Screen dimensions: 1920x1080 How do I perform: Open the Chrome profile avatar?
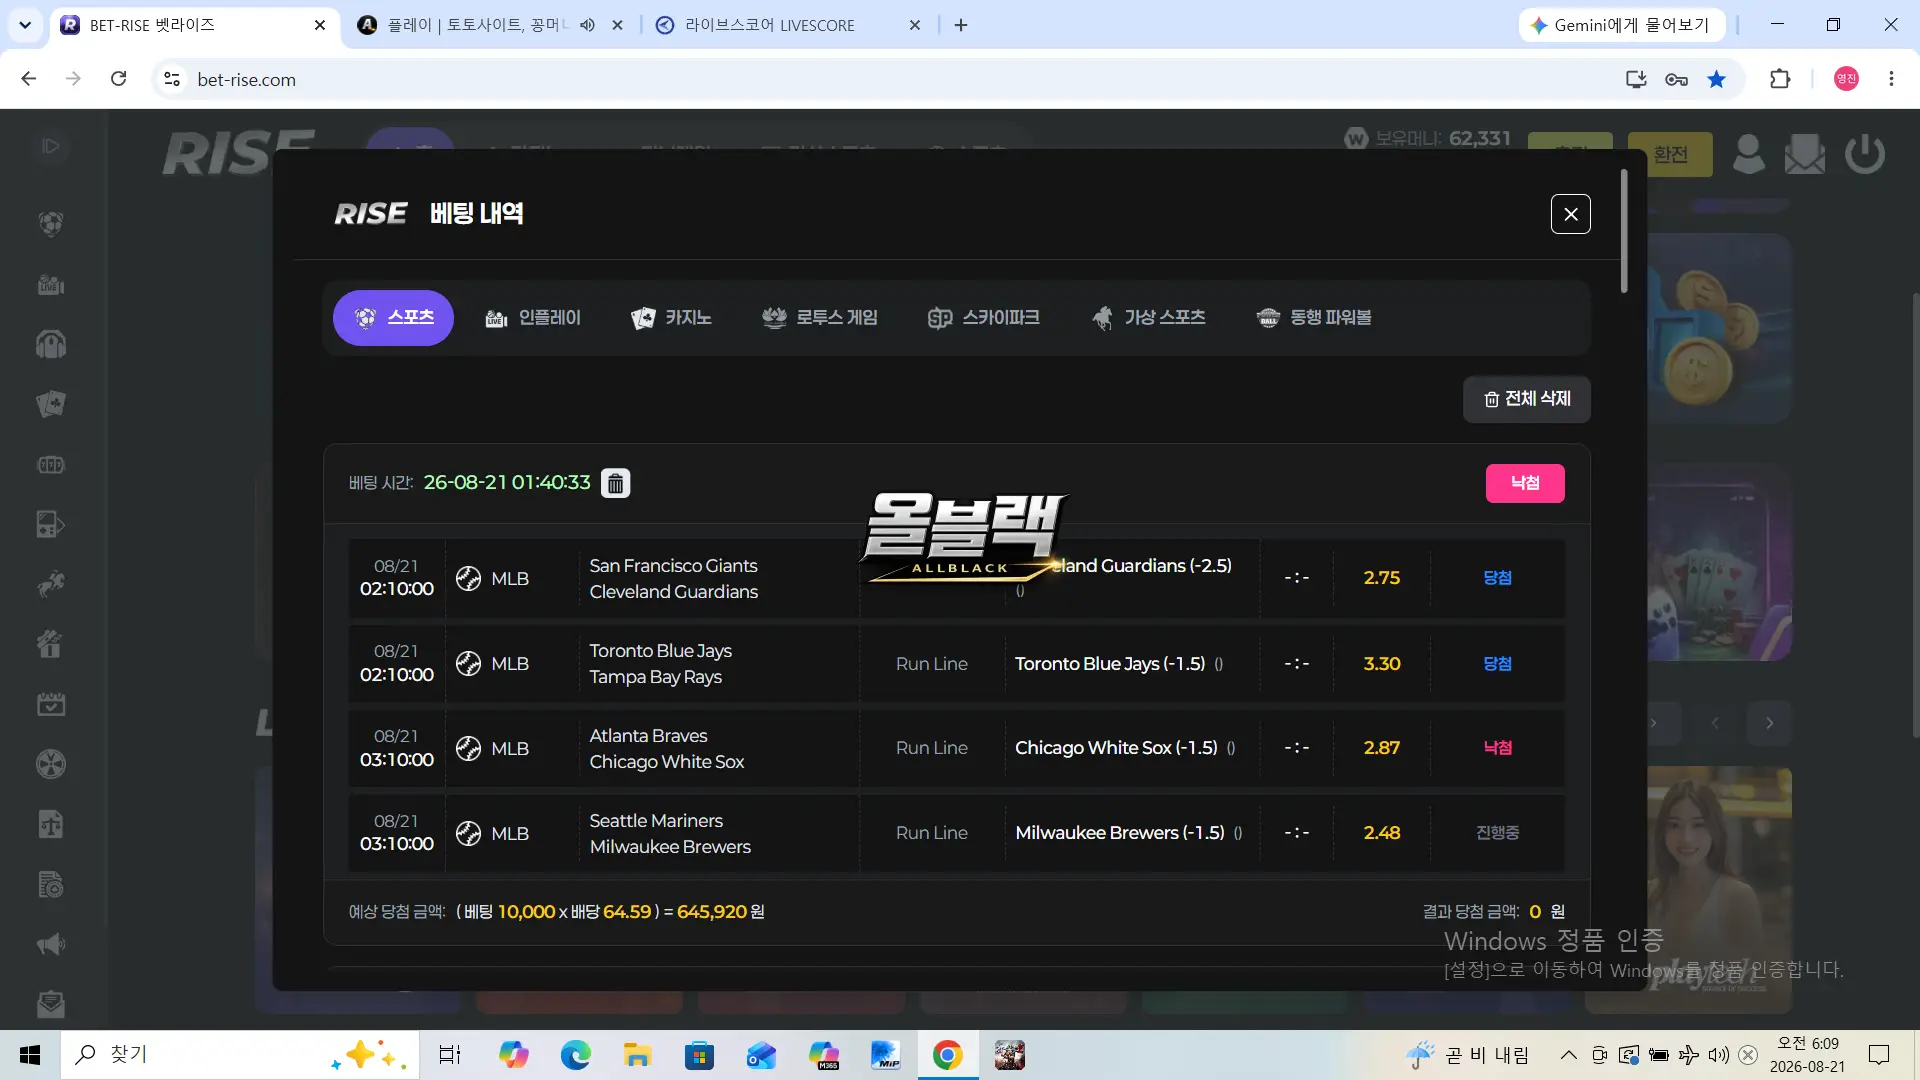point(1846,79)
